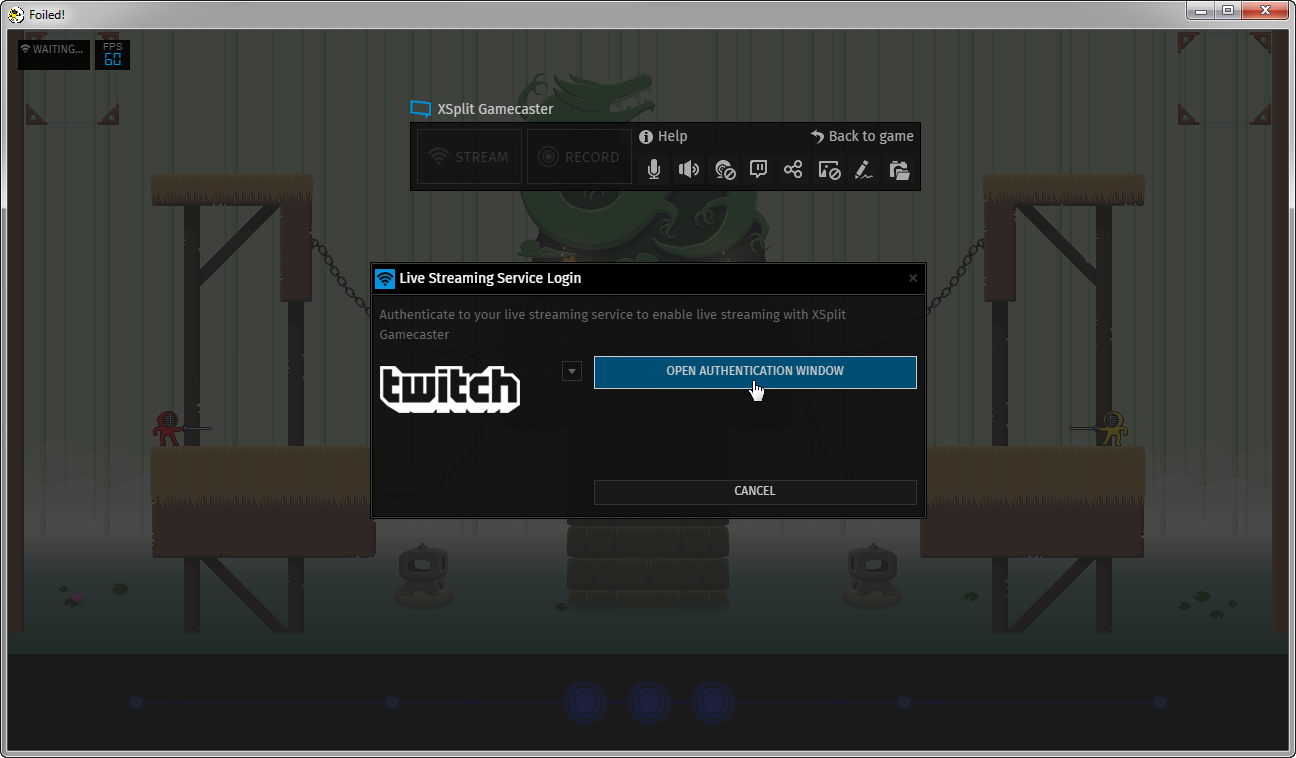The image size is (1296, 758).
Task: Maximize the Foiled! window
Action: (x=1228, y=11)
